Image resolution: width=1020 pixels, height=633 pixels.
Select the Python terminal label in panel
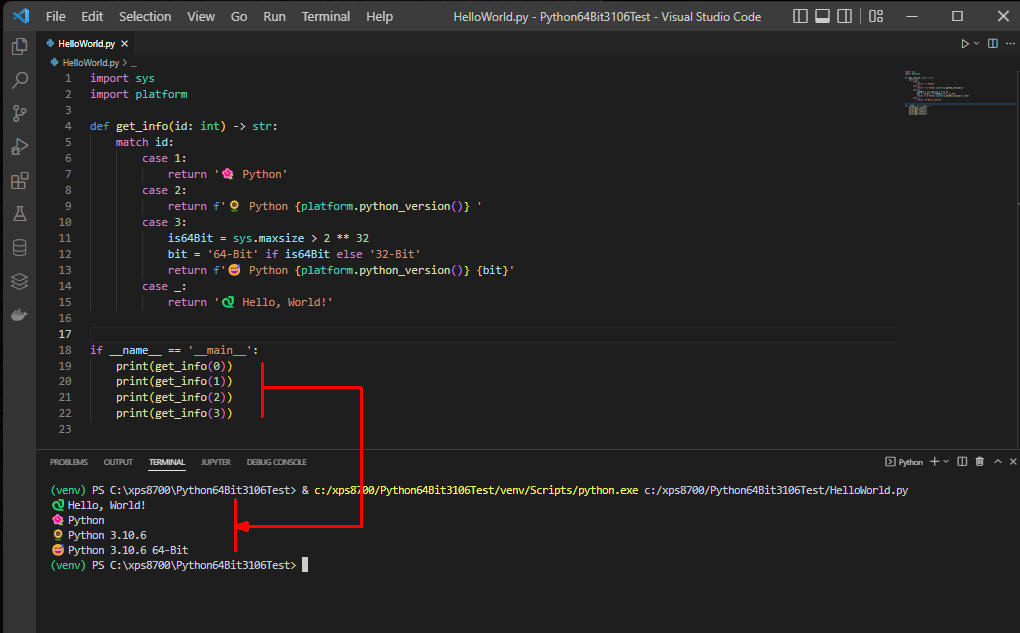904,462
